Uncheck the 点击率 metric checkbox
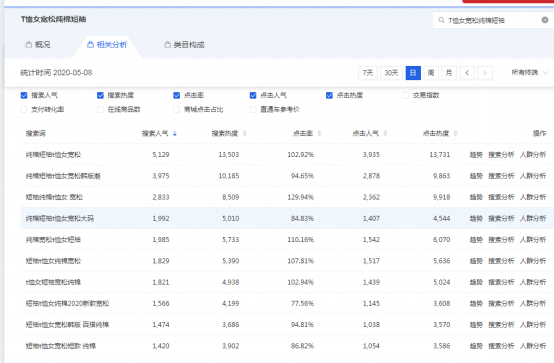The height and width of the screenshot is (363, 554). tap(177, 95)
